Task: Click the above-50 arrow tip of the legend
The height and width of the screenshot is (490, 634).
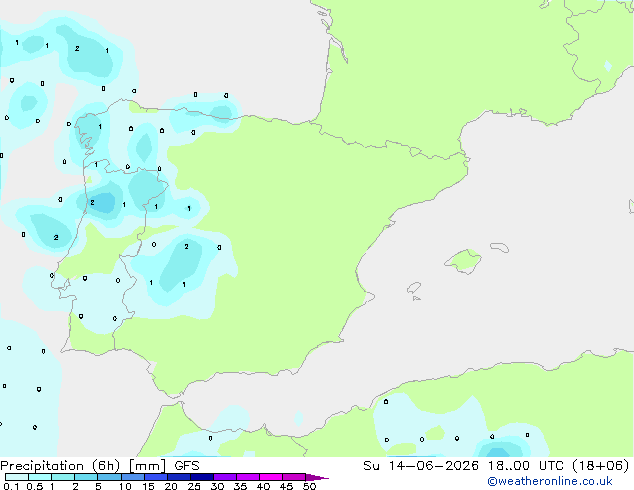Action: pyautogui.click(x=317, y=477)
